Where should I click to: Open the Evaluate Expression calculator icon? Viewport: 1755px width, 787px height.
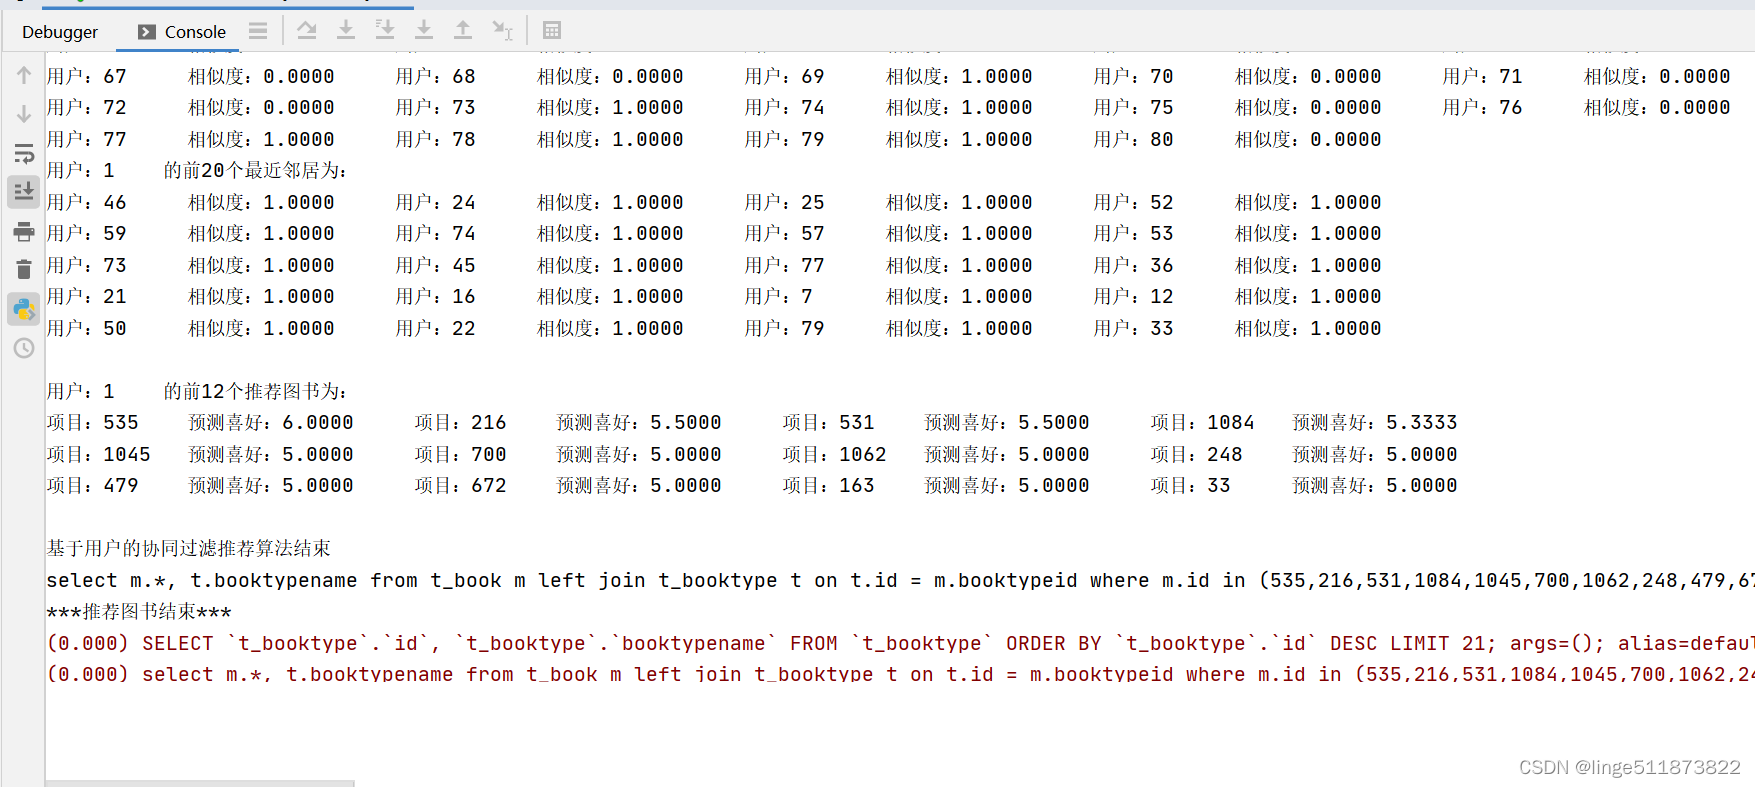coord(552,31)
